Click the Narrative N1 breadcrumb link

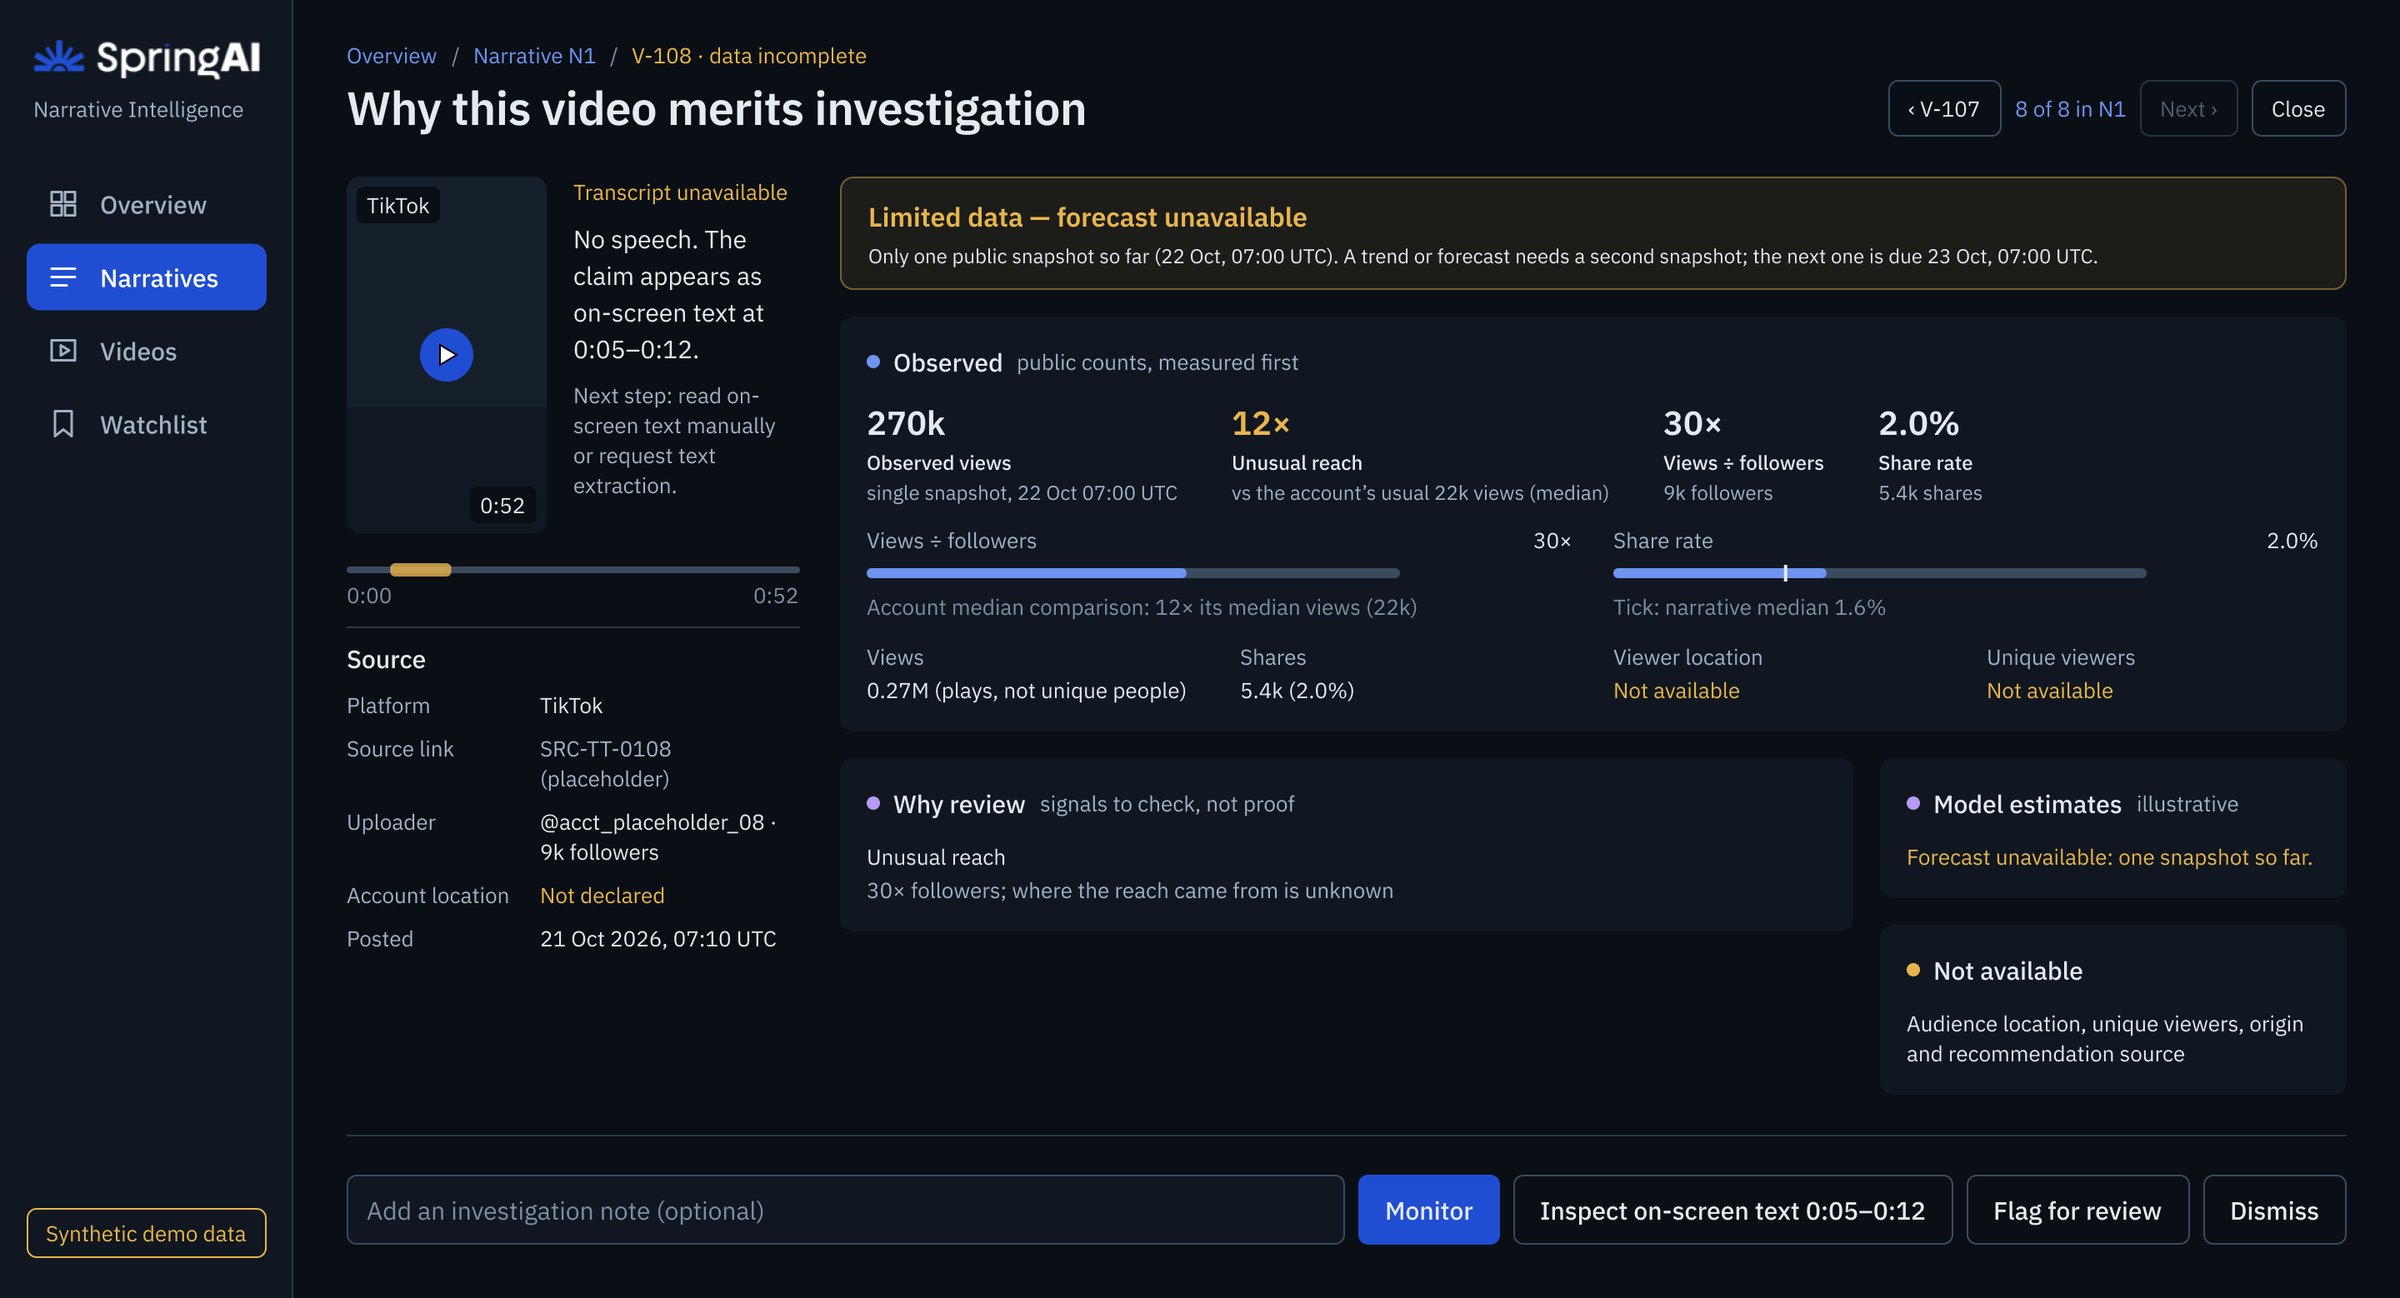[x=534, y=56]
